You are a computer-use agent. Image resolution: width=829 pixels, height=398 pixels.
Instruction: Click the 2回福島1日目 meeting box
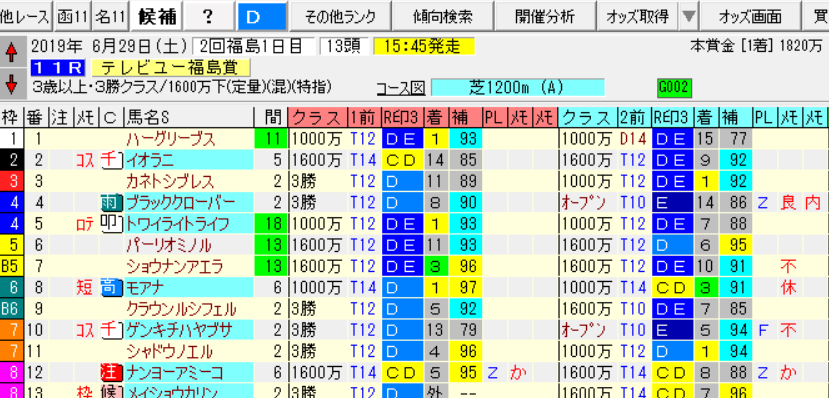click(253, 47)
